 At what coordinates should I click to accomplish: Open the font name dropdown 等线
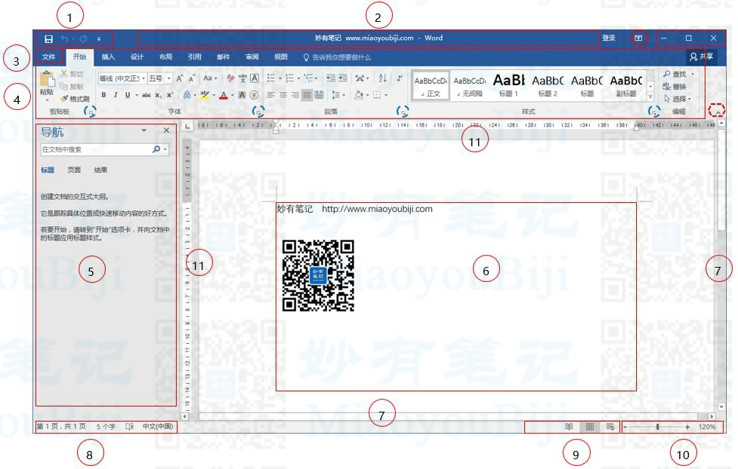click(120, 78)
